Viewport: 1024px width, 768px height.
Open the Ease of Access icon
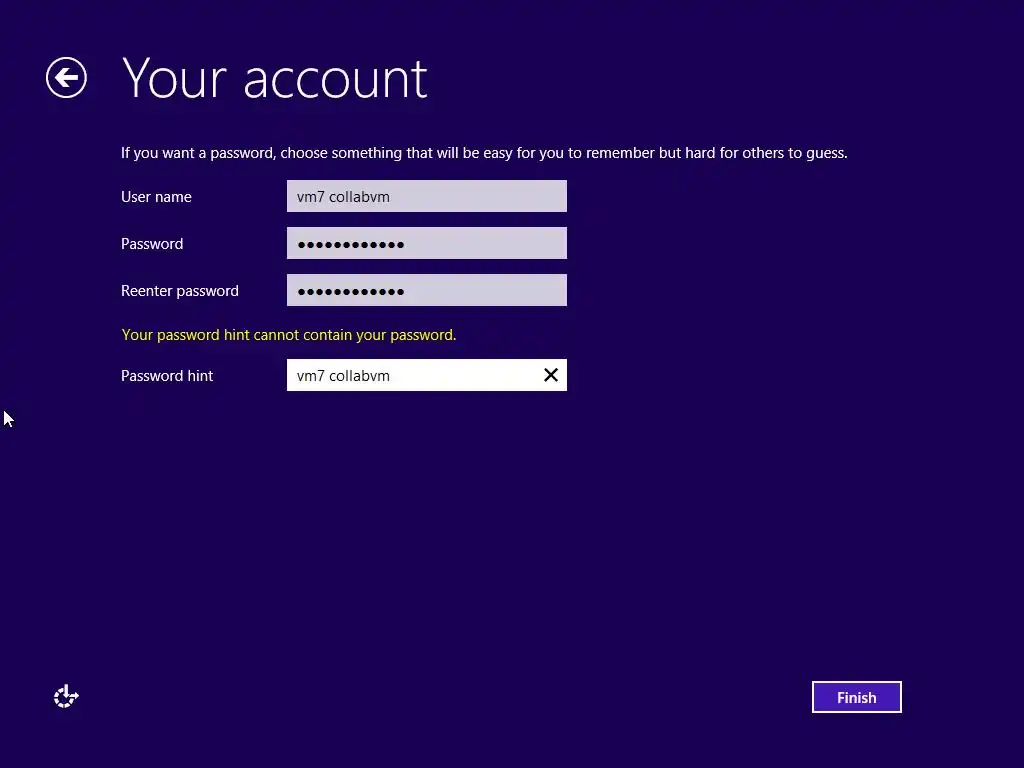66,697
